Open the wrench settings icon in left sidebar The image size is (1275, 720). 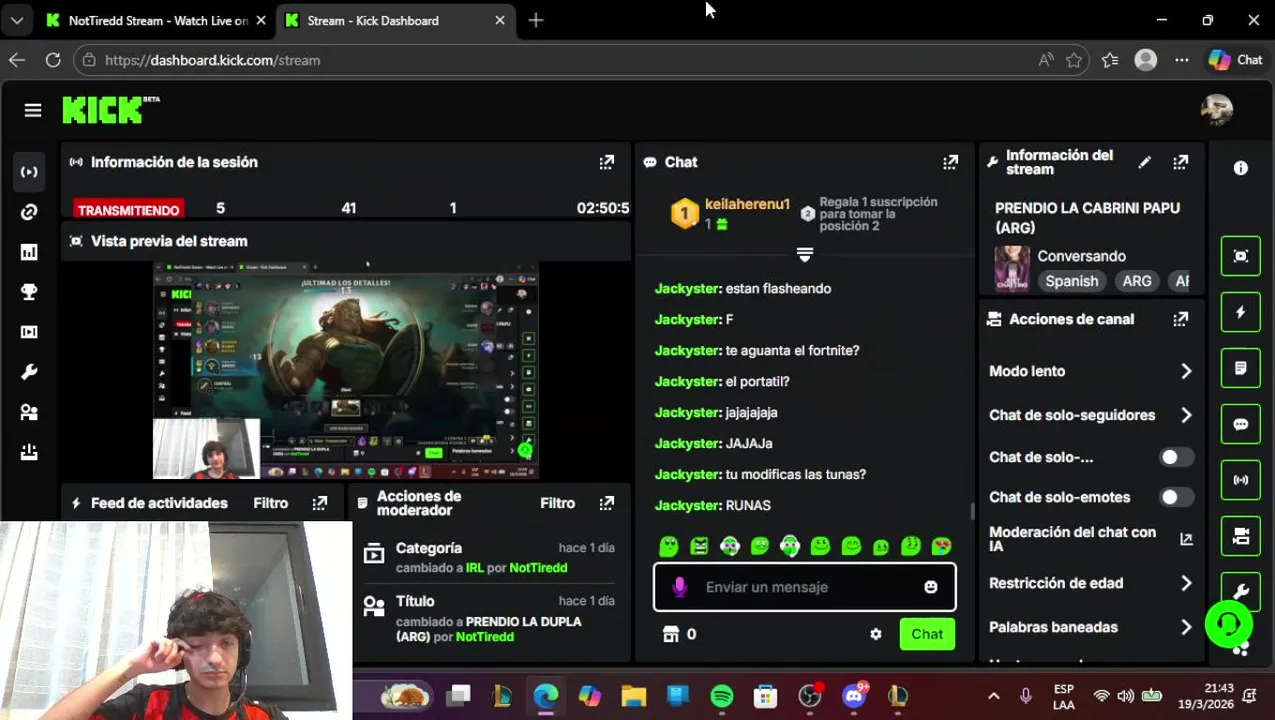(29, 372)
